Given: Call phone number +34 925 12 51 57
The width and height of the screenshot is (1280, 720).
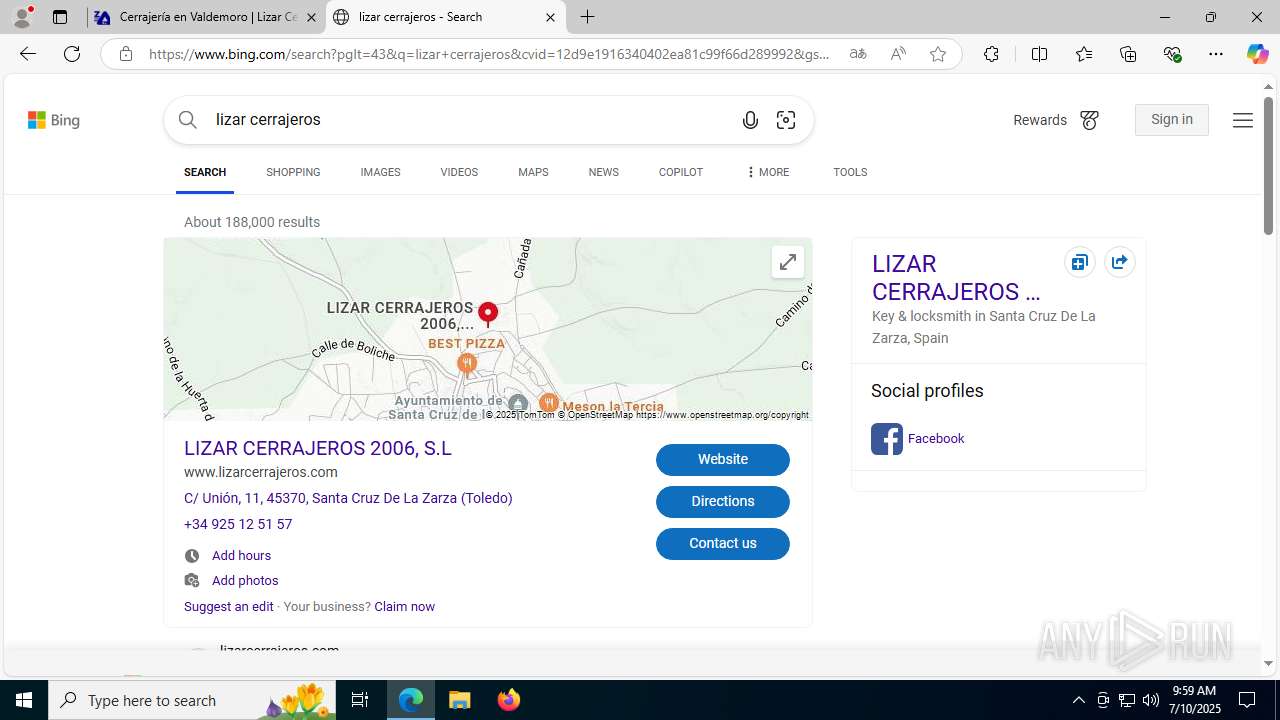Looking at the screenshot, I should coord(238,524).
